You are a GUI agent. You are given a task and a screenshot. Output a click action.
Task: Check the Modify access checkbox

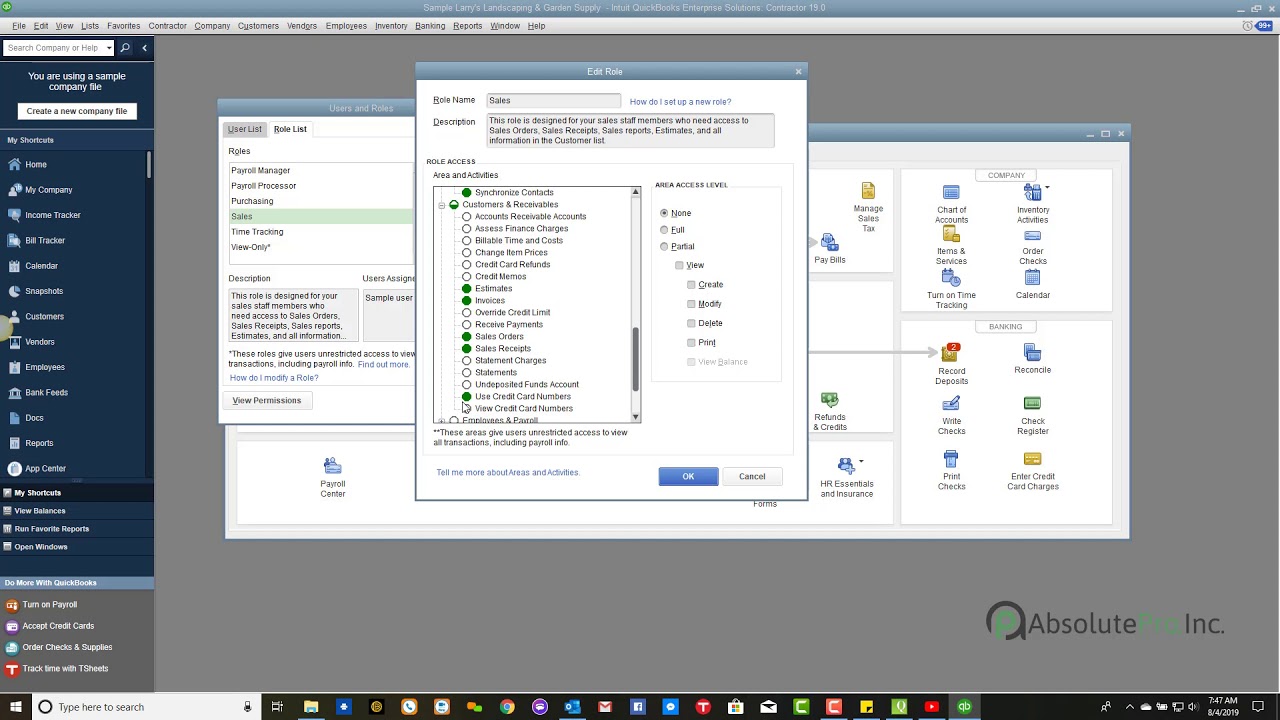[x=691, y=304]
